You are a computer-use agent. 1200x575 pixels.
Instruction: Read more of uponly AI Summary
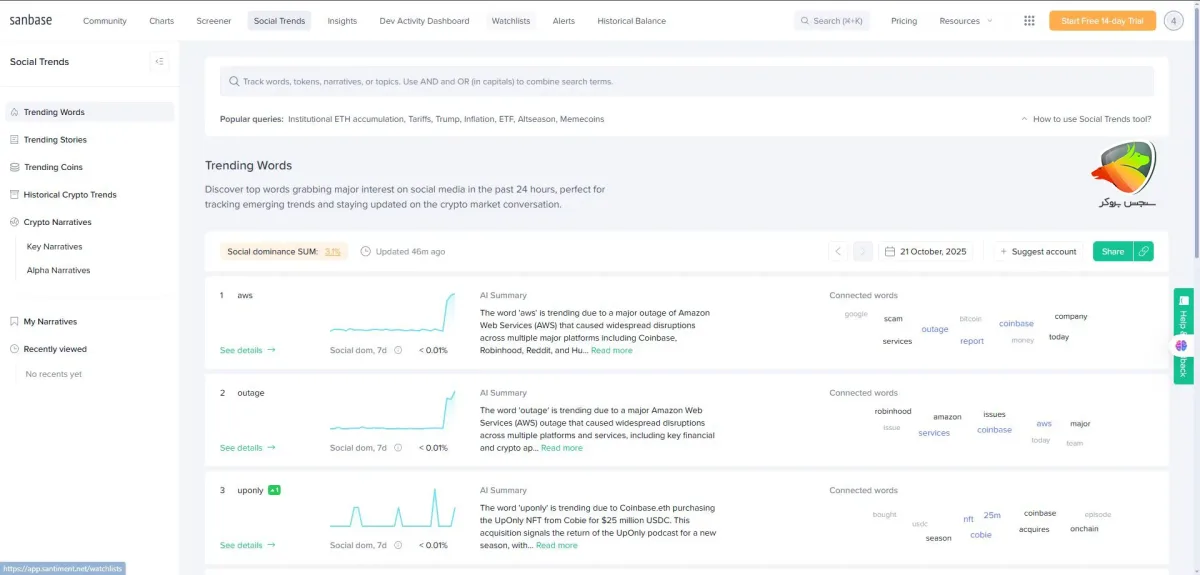pyautogui.click(x=557, y=545)
